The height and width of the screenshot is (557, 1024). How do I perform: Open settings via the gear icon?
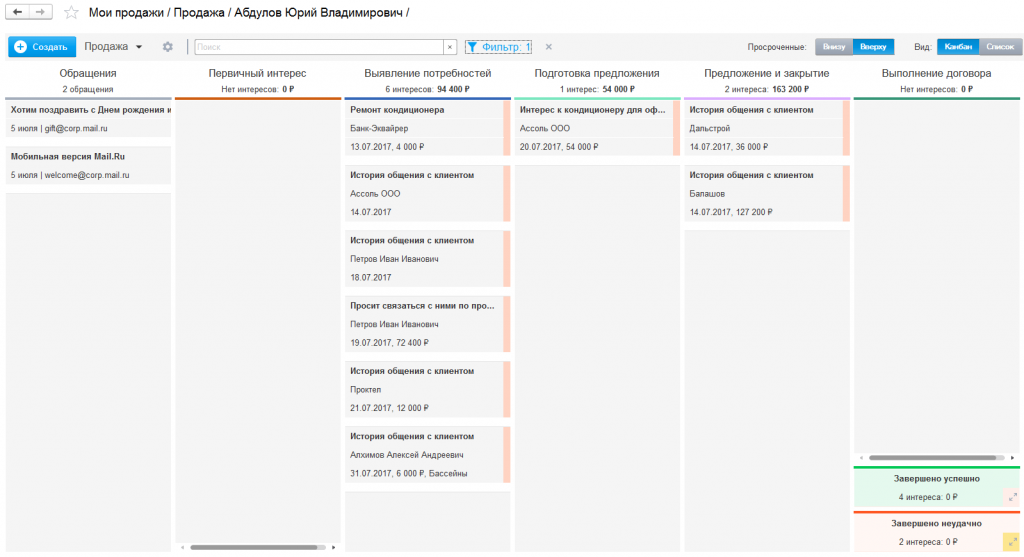[168, 47]
